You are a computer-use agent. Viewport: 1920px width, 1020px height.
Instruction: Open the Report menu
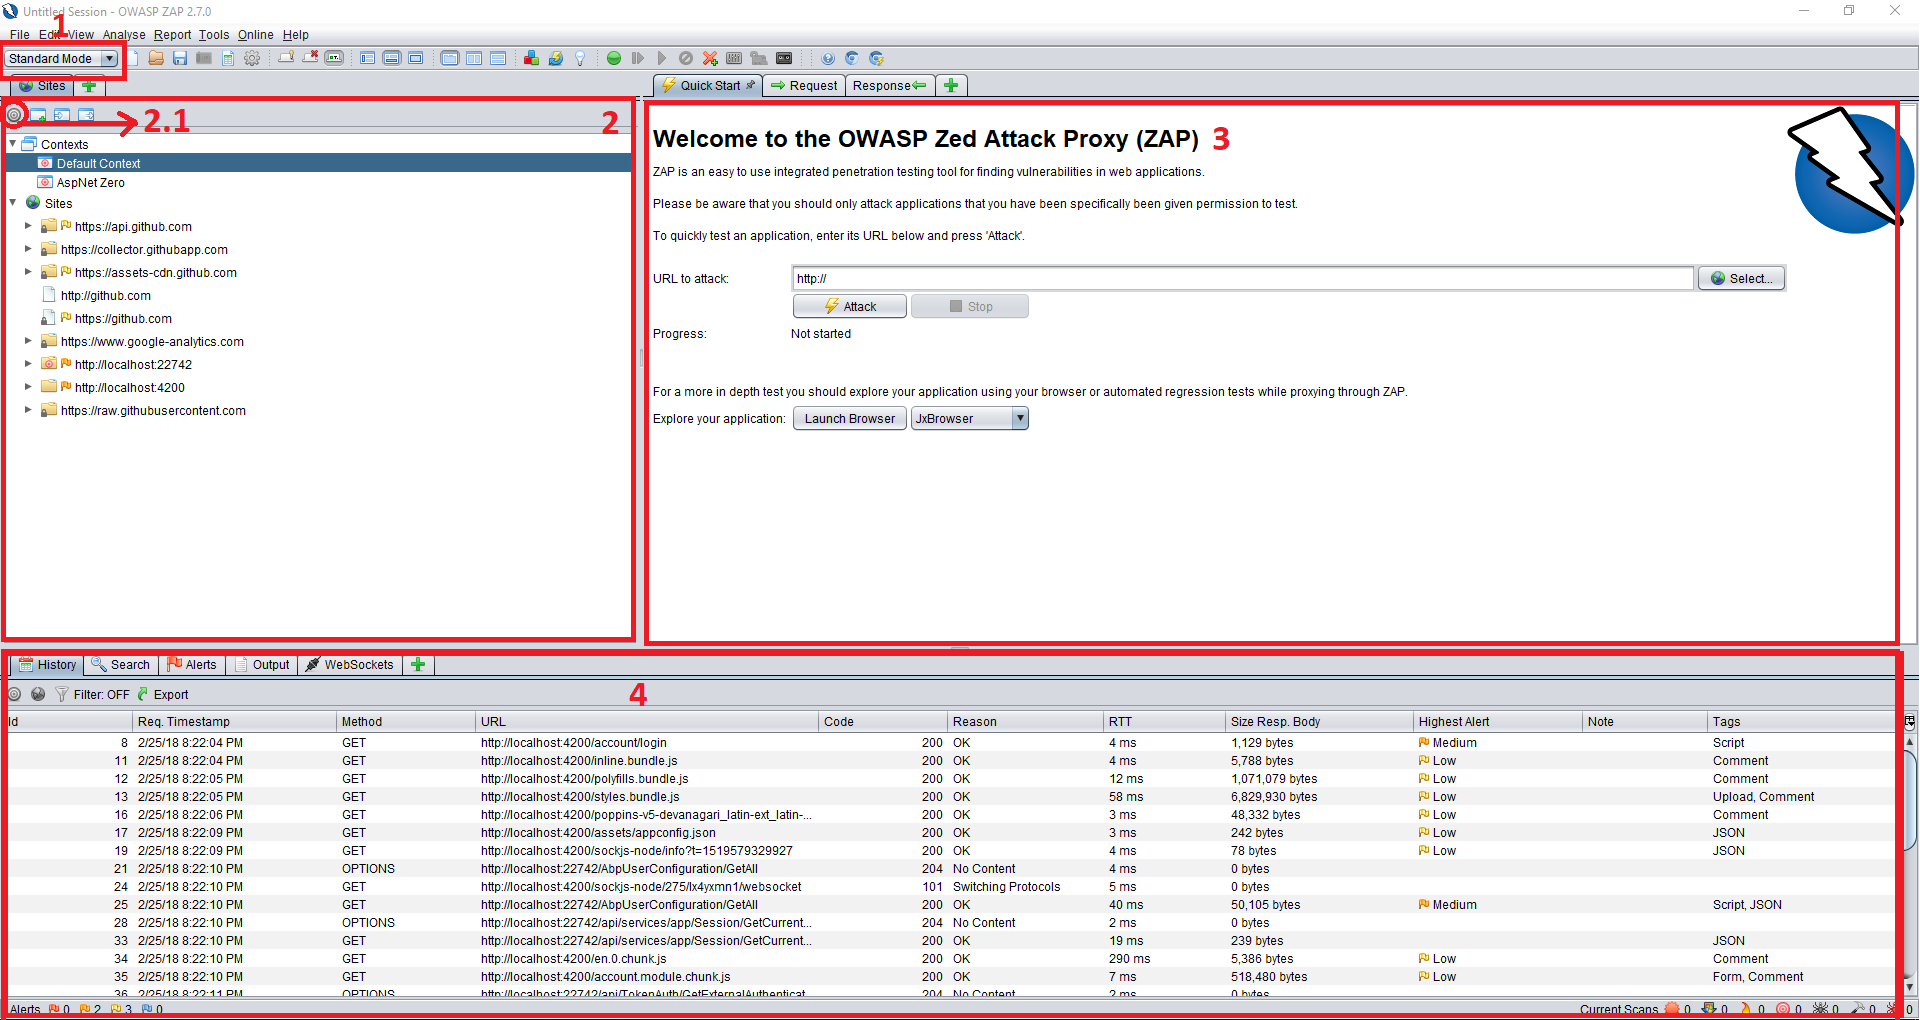tap(172, 35)
